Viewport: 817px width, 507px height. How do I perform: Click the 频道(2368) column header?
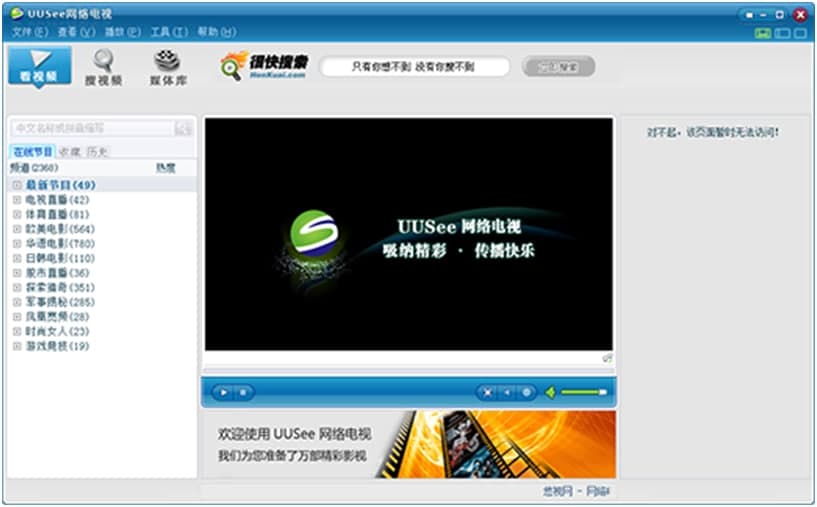34,168
